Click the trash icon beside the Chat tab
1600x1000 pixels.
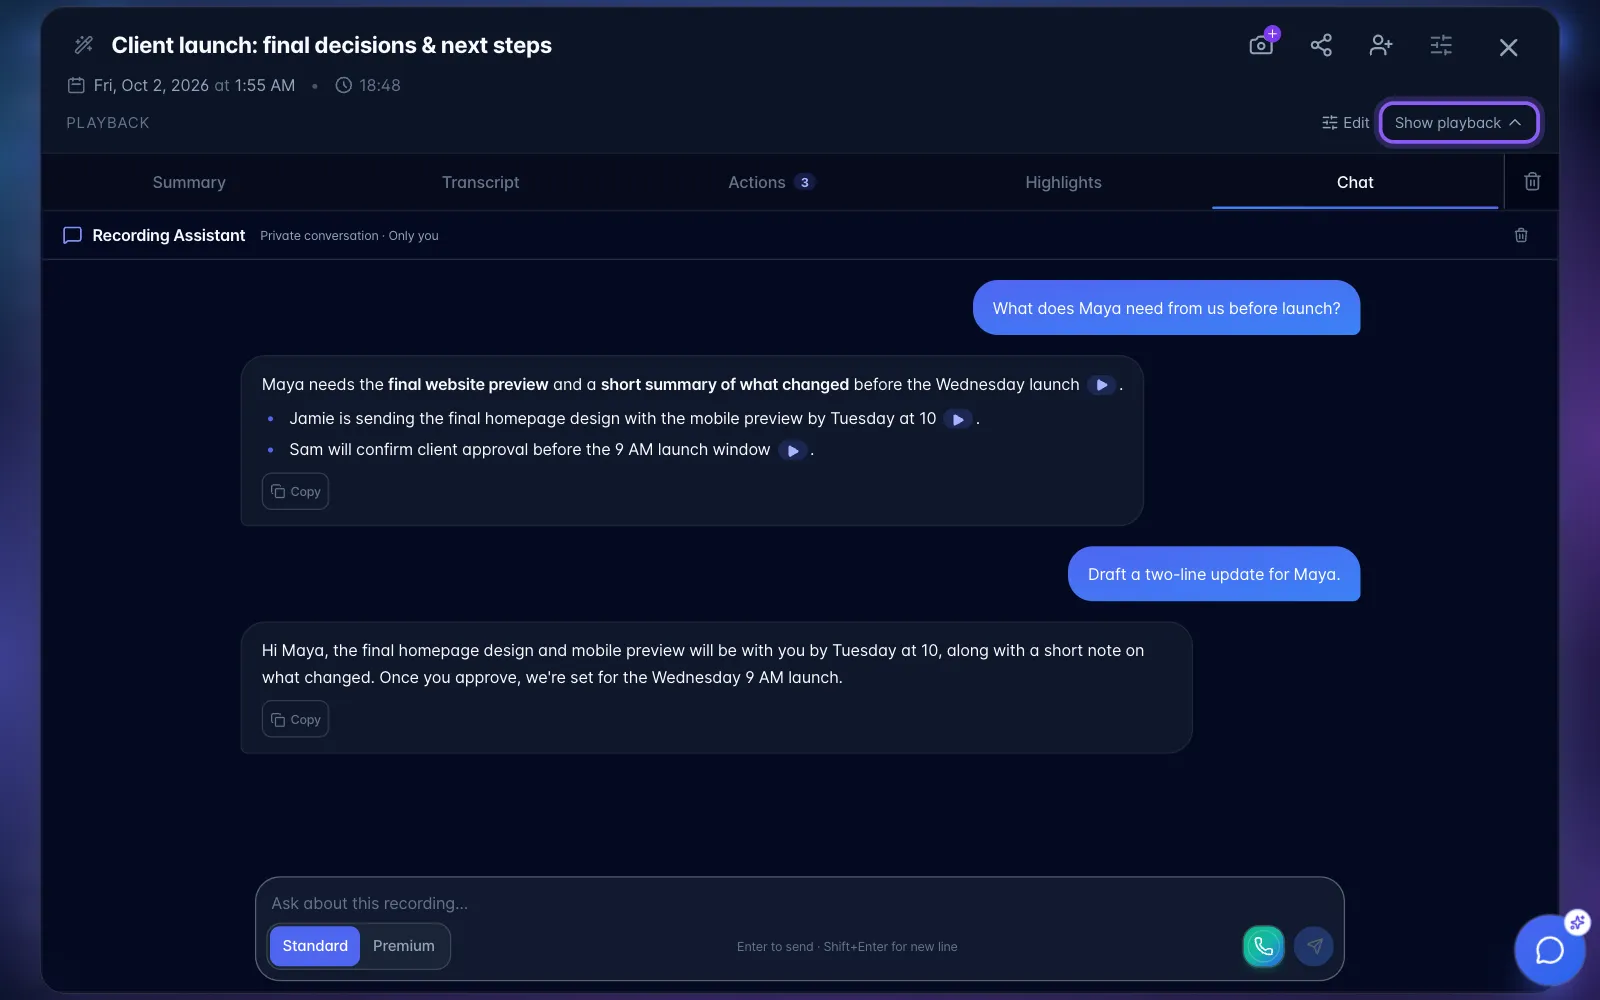pos(1532,182)
